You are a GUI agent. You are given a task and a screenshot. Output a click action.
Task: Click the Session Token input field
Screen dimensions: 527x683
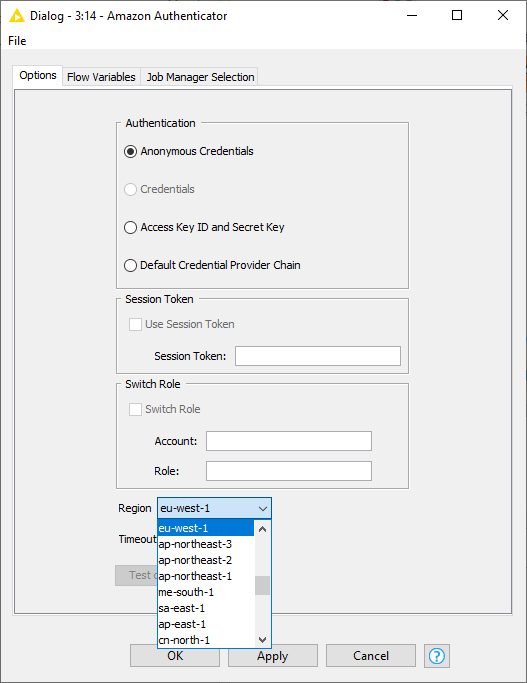(x=318, y=356)
